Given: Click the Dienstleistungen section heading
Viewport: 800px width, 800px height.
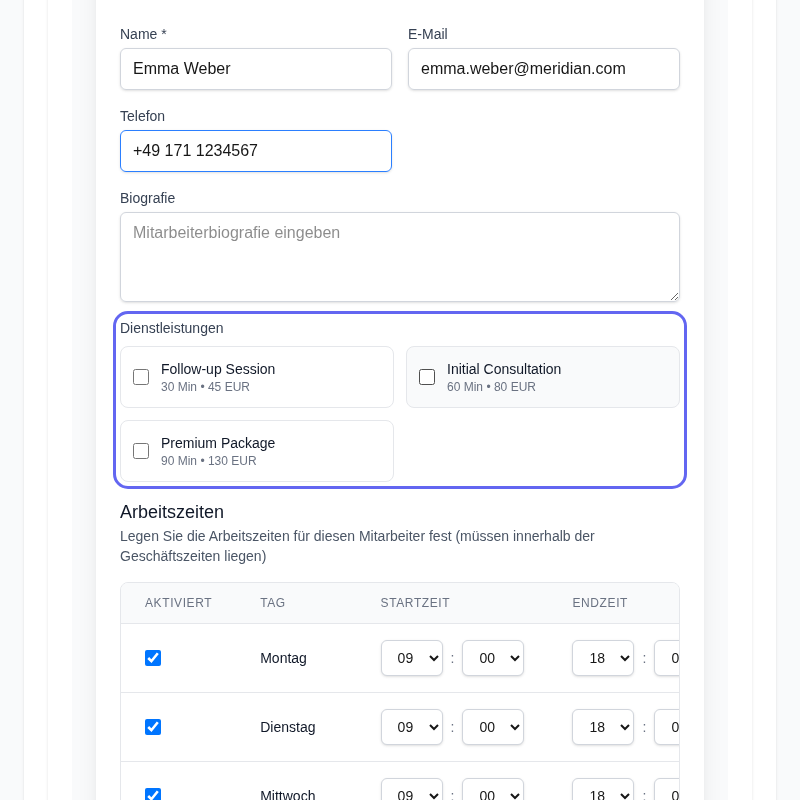Looking at the screenshot, I should 171,328.
